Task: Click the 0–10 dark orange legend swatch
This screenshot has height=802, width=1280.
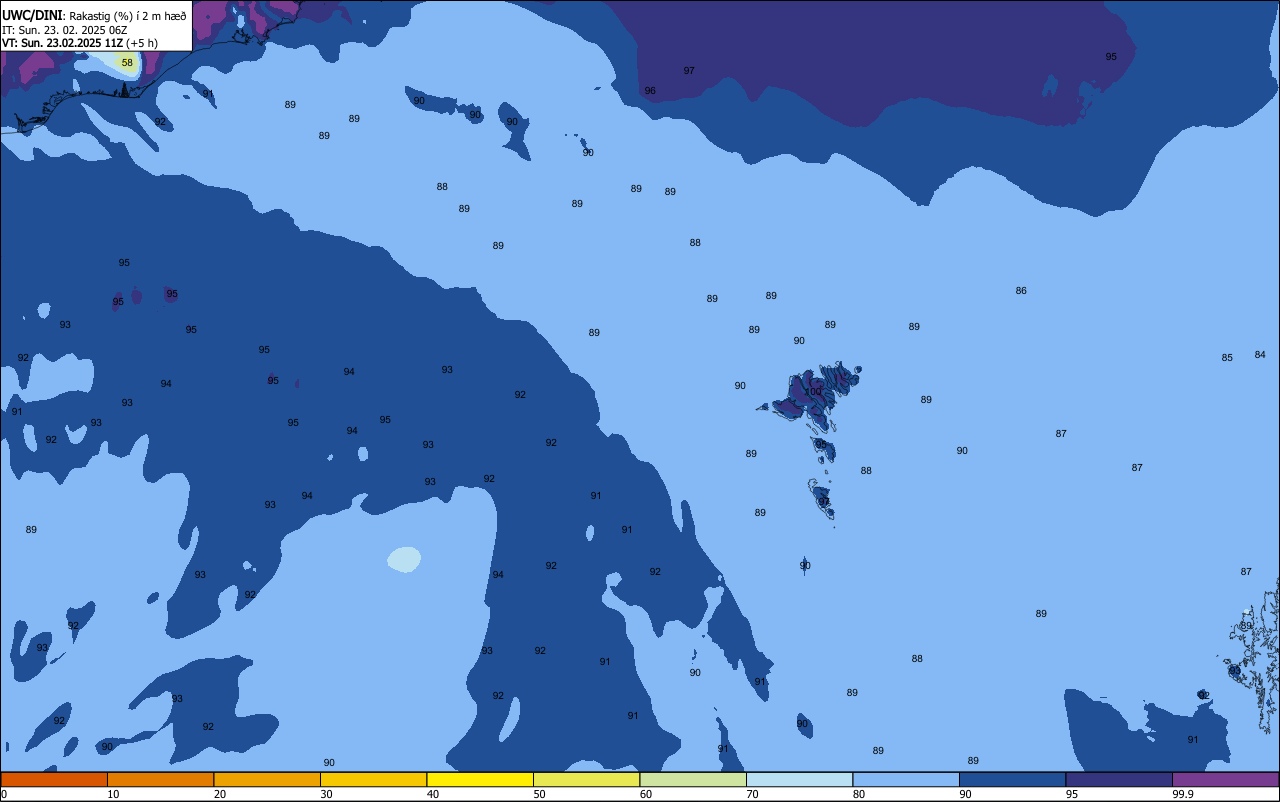Action: pyautogui.click(x=54, y=779)
